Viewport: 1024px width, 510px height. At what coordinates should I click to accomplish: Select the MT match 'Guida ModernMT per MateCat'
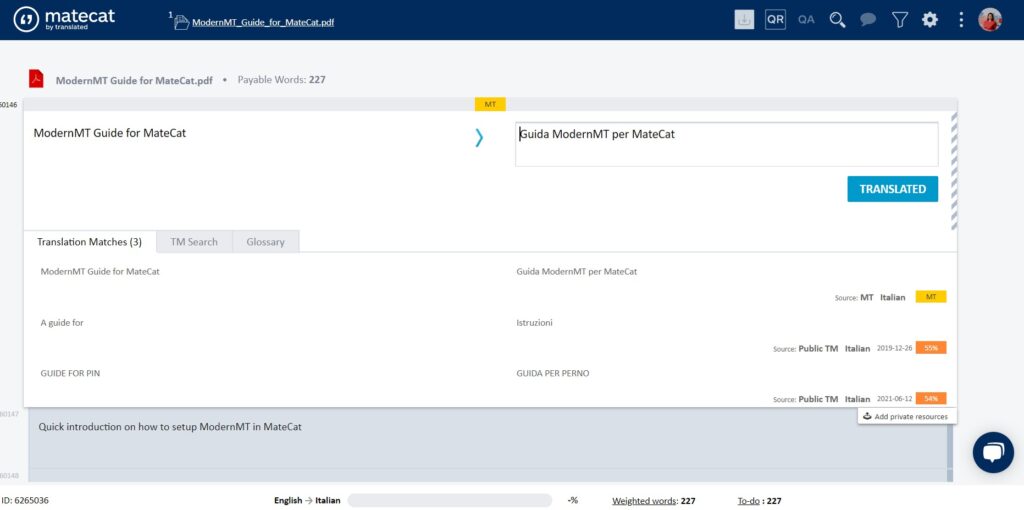point(577,272)
